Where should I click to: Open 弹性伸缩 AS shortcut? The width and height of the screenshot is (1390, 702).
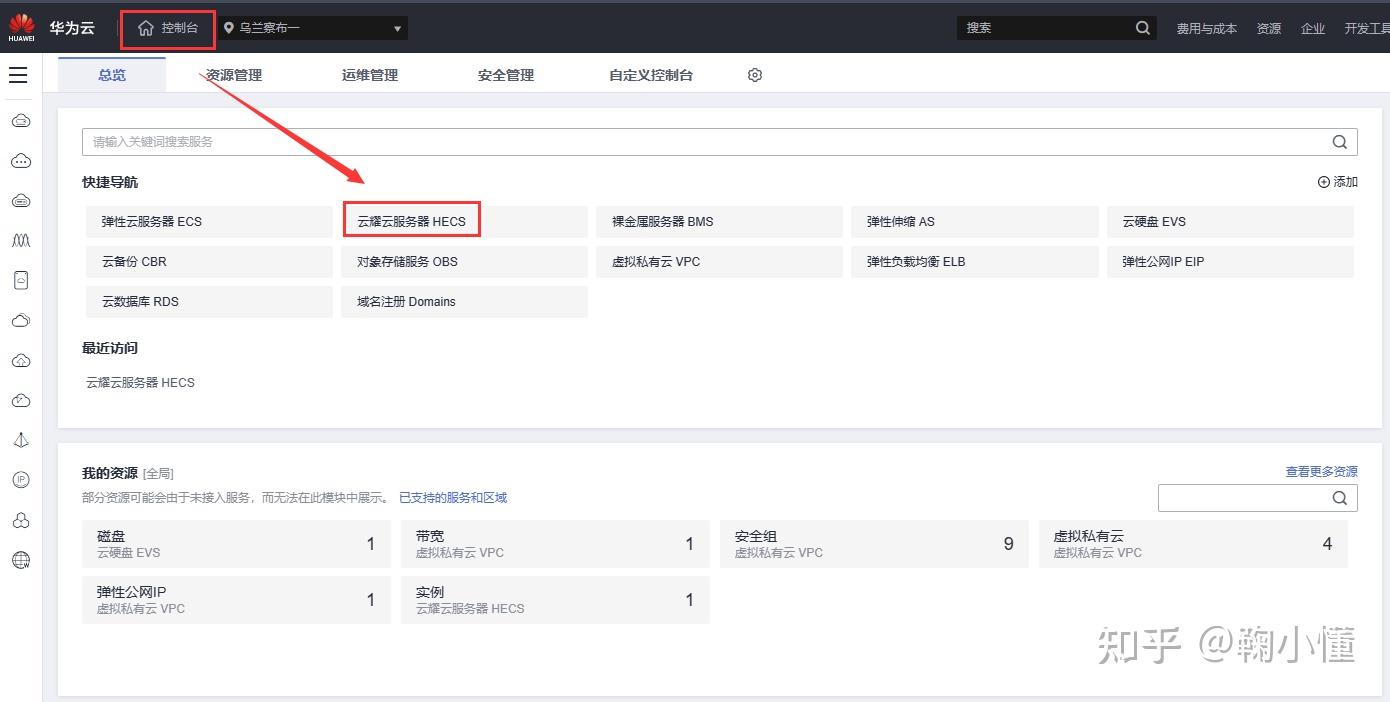[x=975, y=221]
